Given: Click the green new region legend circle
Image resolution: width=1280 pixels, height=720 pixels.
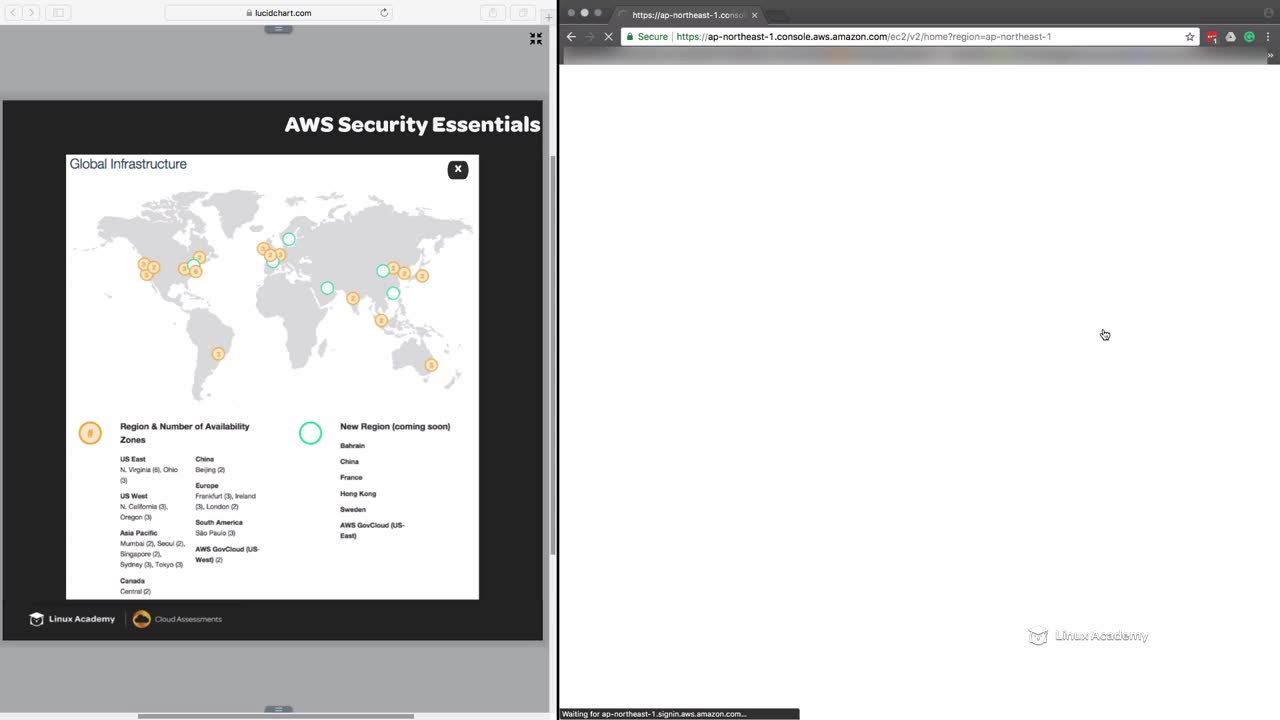Looking at the screenshot, I should point(310,433).
